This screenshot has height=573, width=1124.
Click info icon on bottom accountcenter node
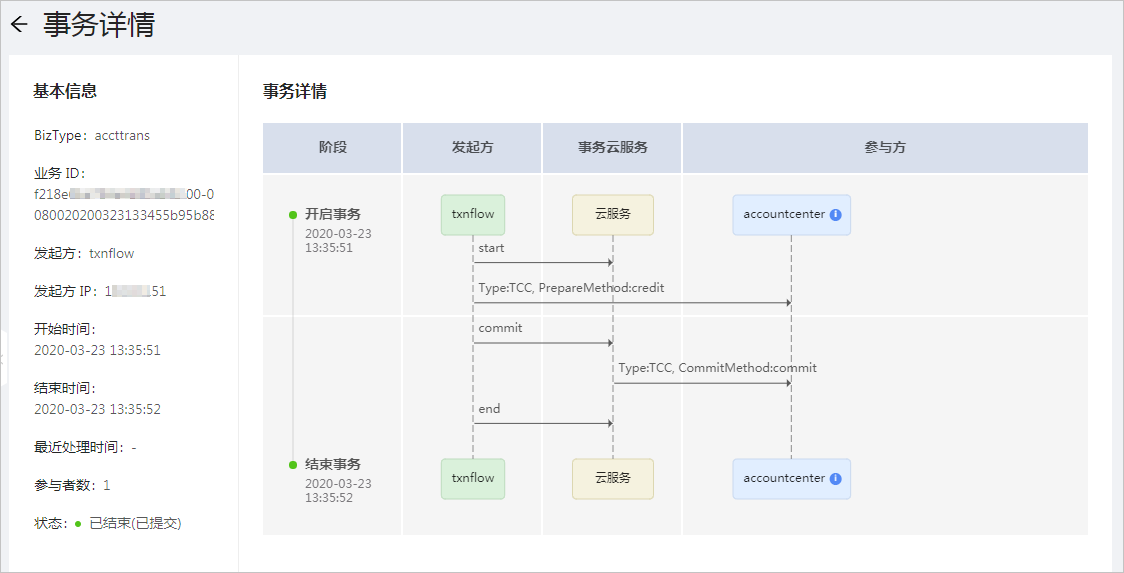click(835, 478)
